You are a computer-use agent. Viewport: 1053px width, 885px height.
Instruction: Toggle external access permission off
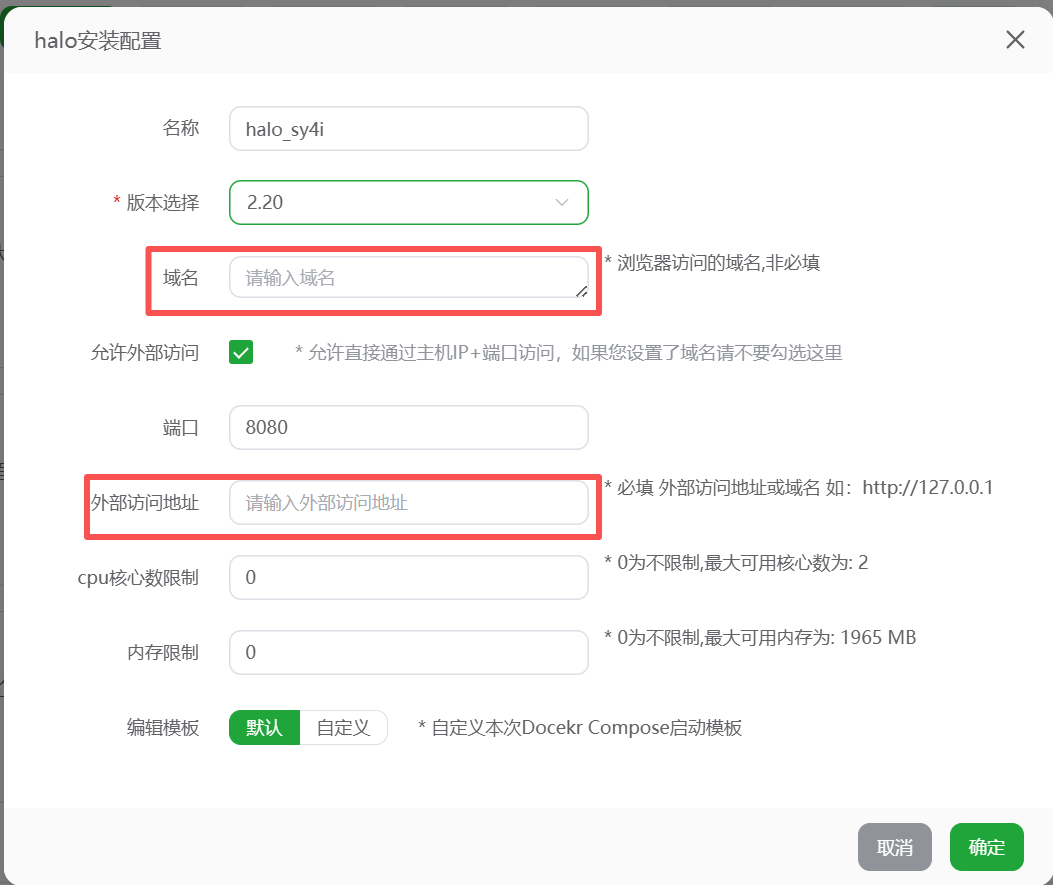pos(240,352)
